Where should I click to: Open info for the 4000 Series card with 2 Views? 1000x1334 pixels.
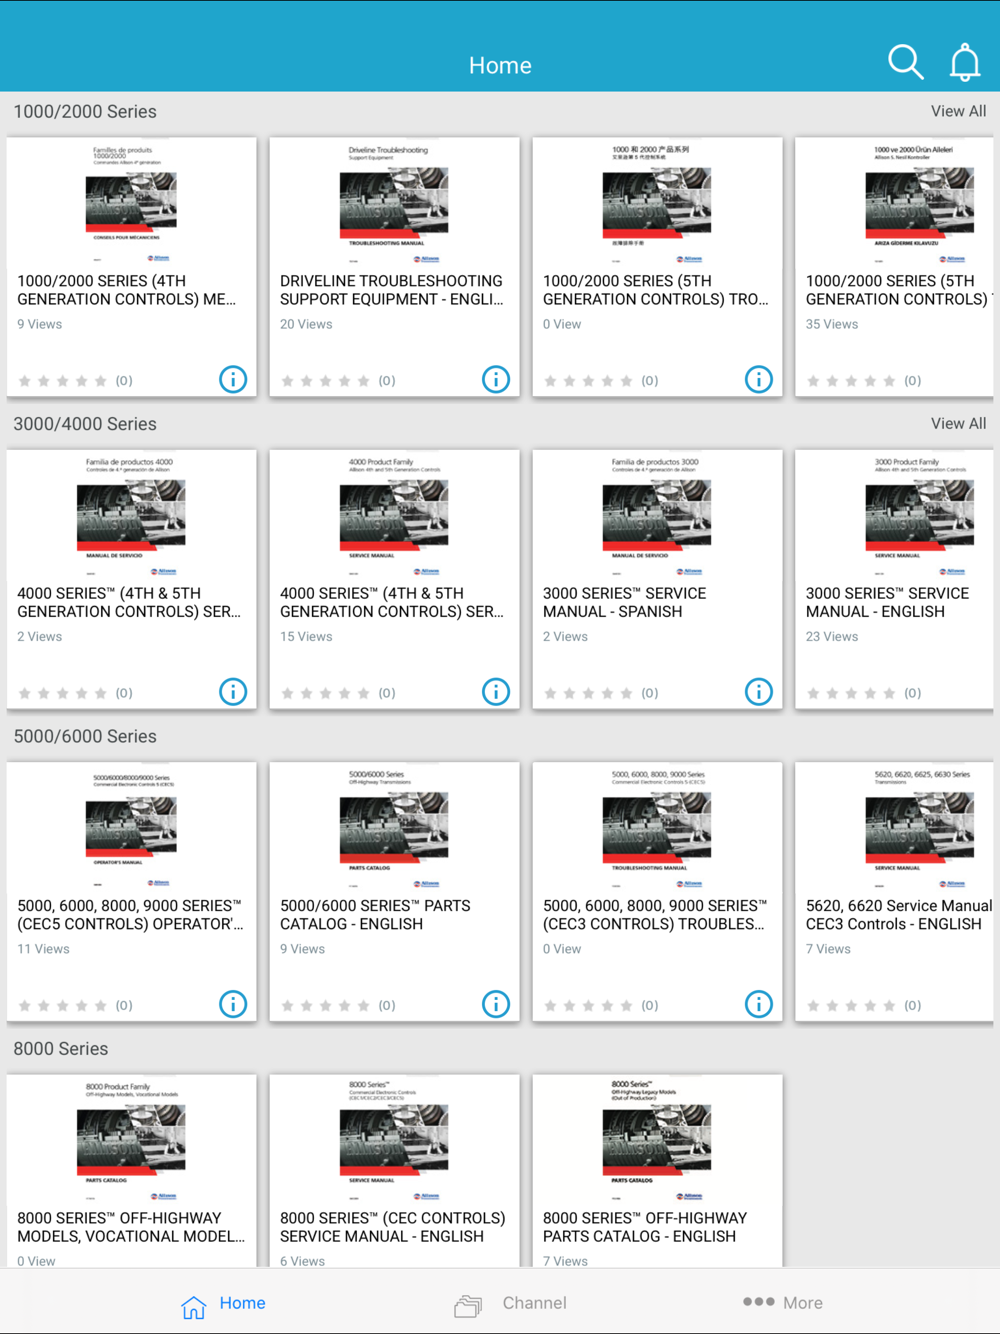[233, 692]
